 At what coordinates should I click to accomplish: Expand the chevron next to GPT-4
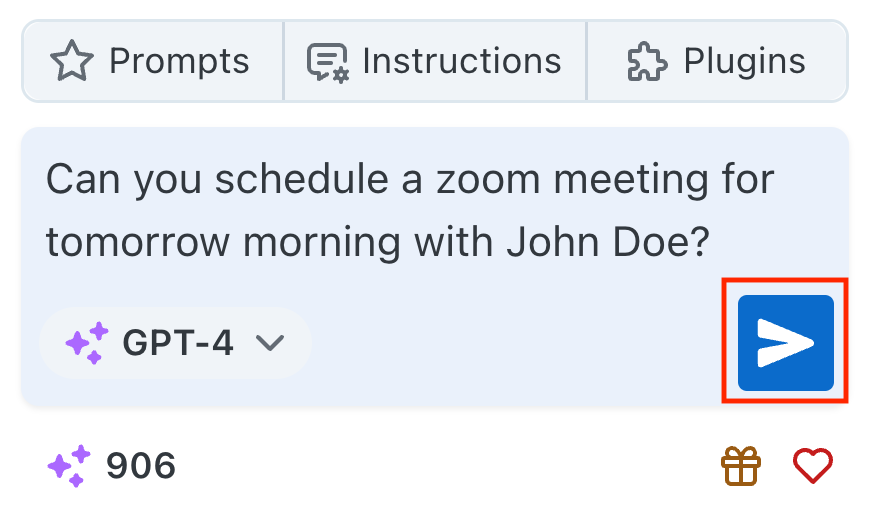click(x=270, y=343)
